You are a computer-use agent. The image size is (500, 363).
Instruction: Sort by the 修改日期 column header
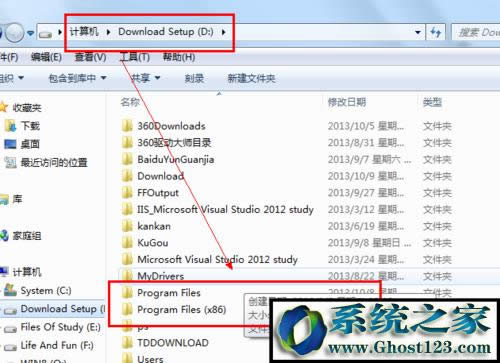[347, 102]
